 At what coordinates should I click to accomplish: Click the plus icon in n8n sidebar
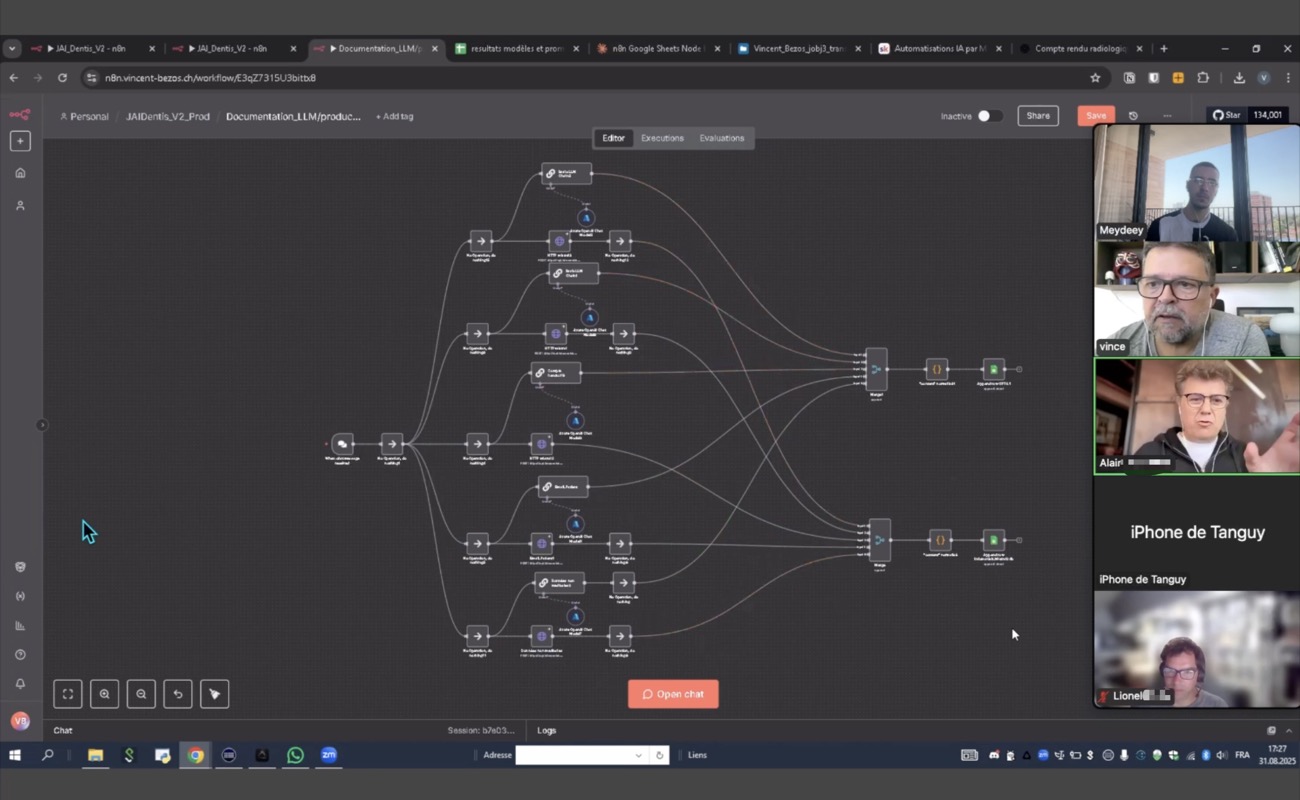pos(20,141)
